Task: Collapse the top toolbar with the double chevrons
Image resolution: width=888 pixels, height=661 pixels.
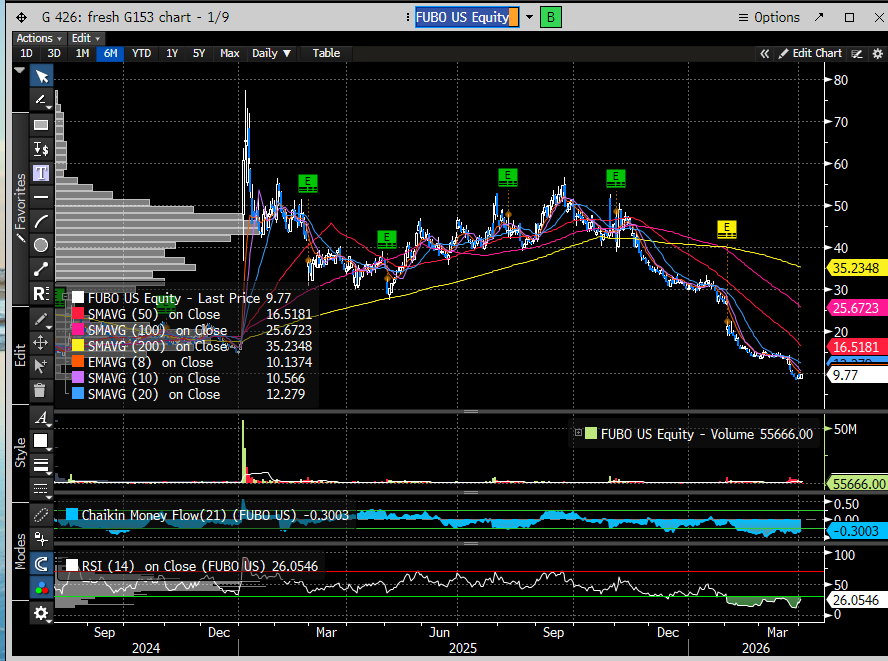Action: pyautogui.click(x=764, y=53)
